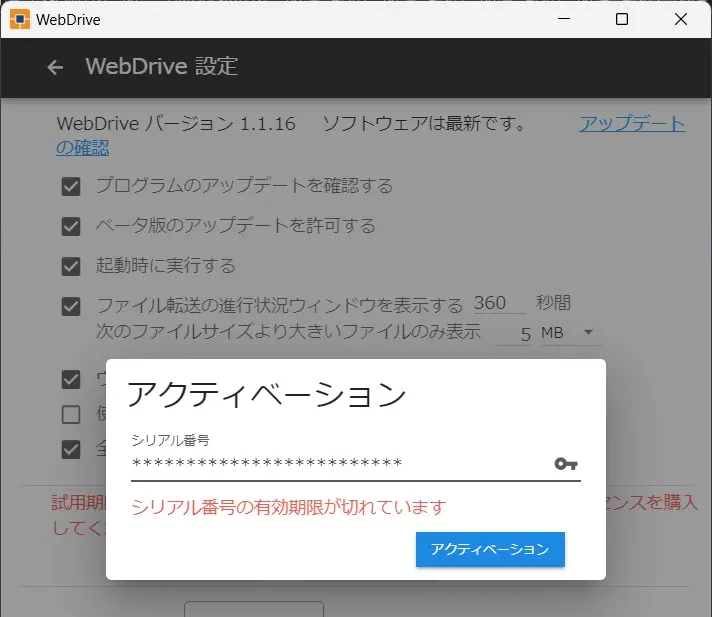The width and height of the screenshot is (712, 617).
Task: Toggle ベータ版のアップデートを許可する checkbox
Action: (x=71, y=226)
